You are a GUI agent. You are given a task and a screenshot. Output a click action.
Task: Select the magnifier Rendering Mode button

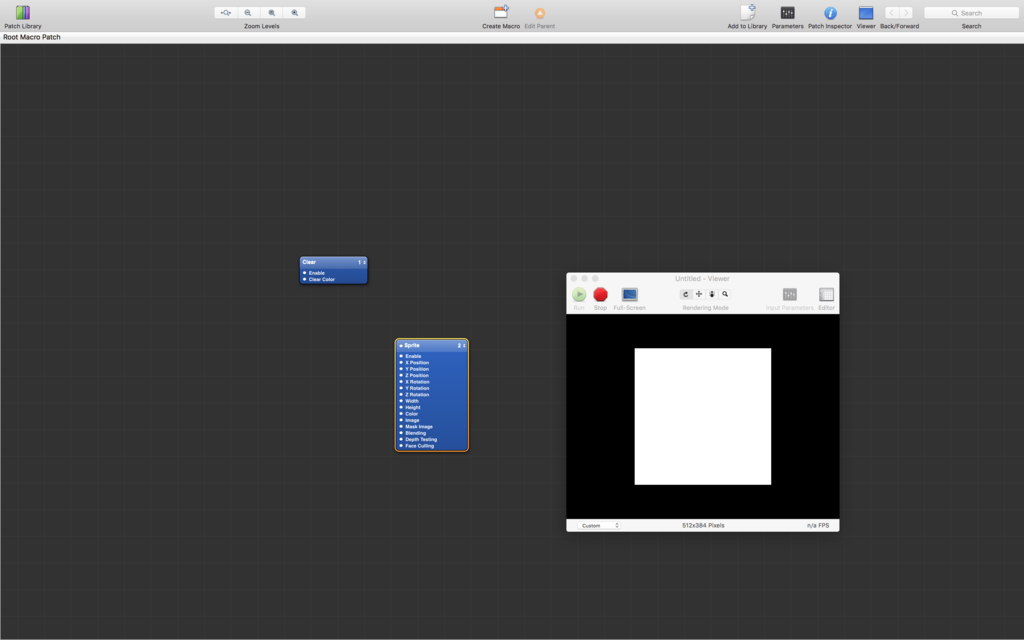pos(725,295)
